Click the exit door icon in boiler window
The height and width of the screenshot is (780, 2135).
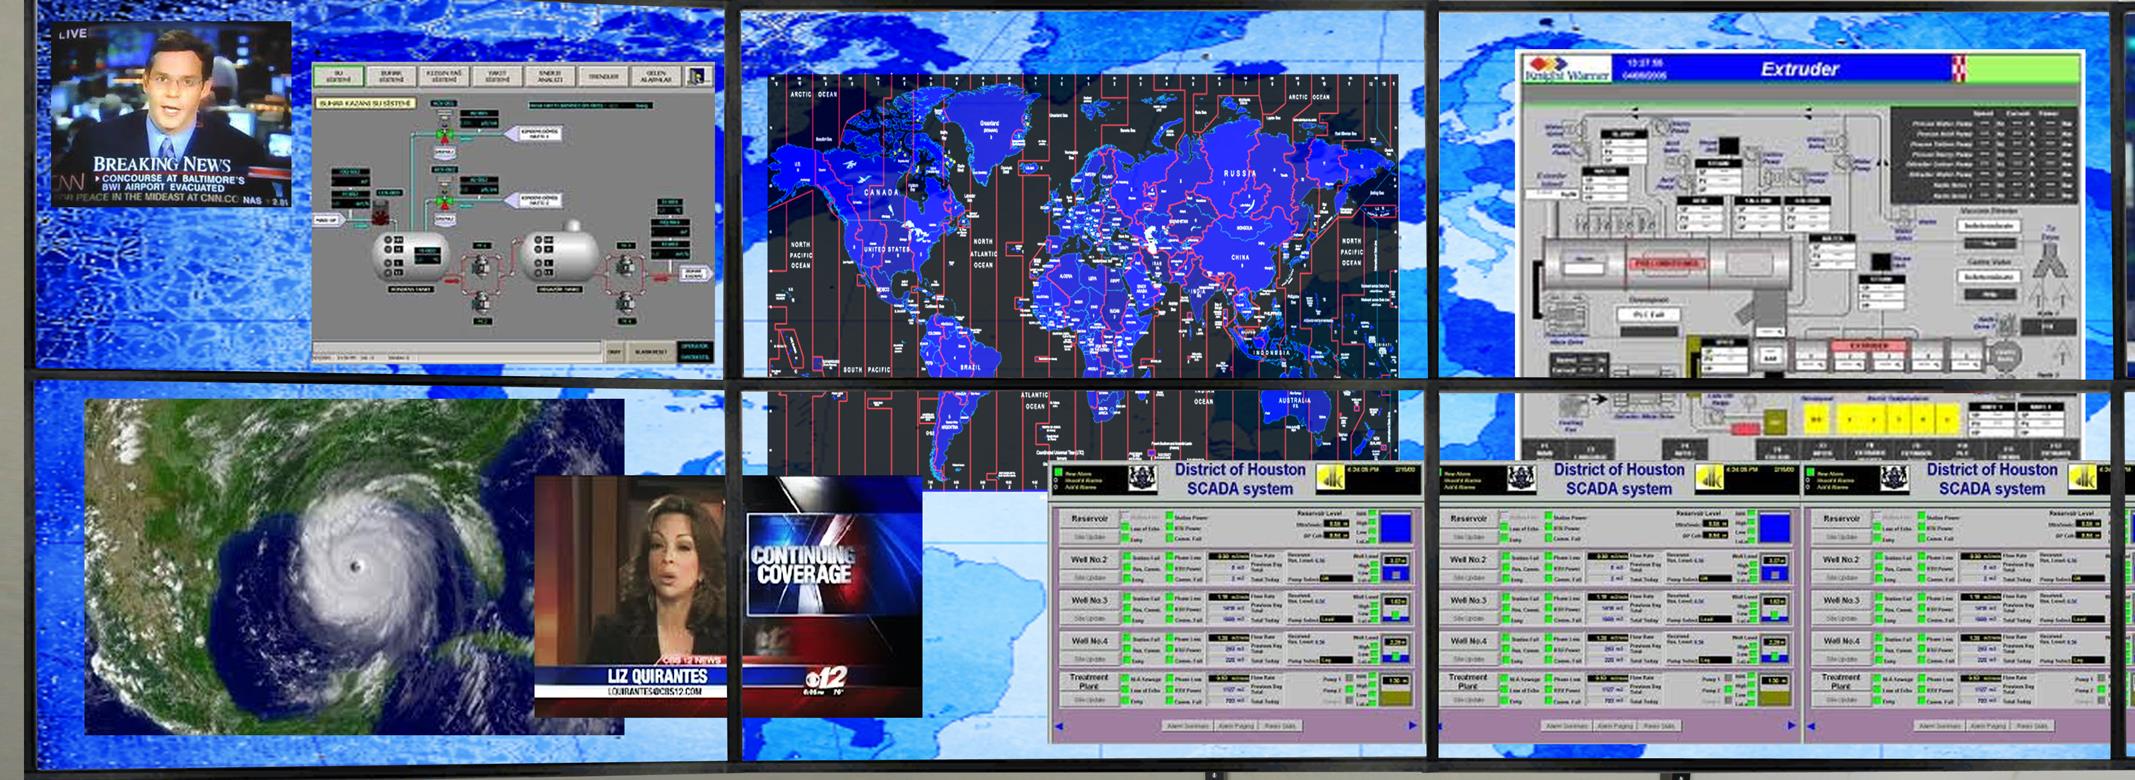coord(698,76)
